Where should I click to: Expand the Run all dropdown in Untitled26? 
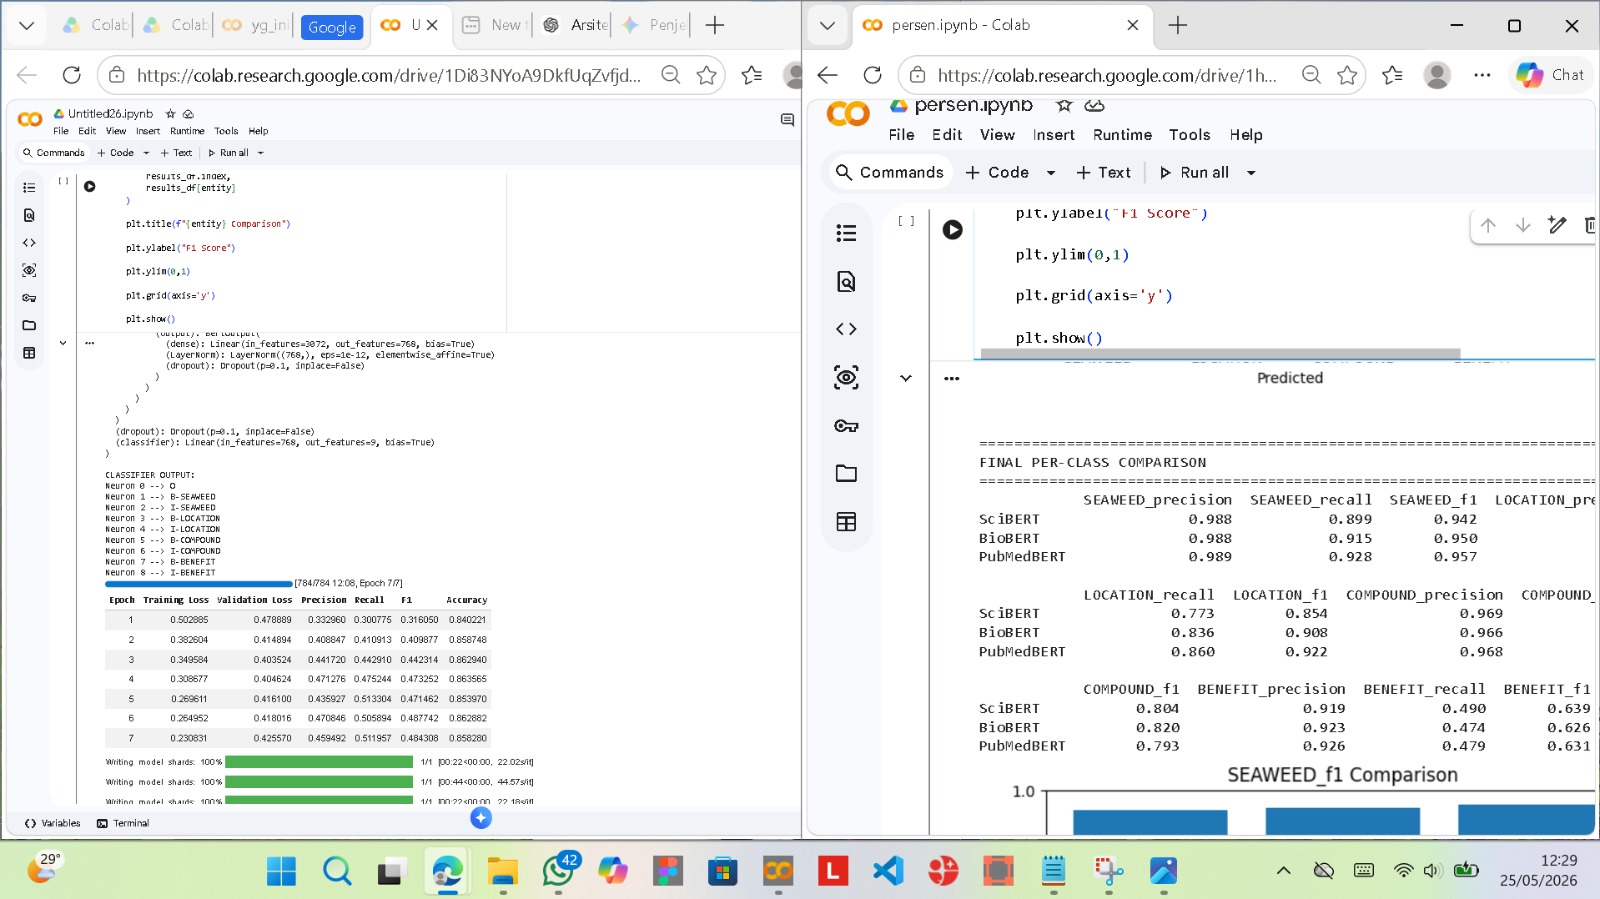coord(260,153)
